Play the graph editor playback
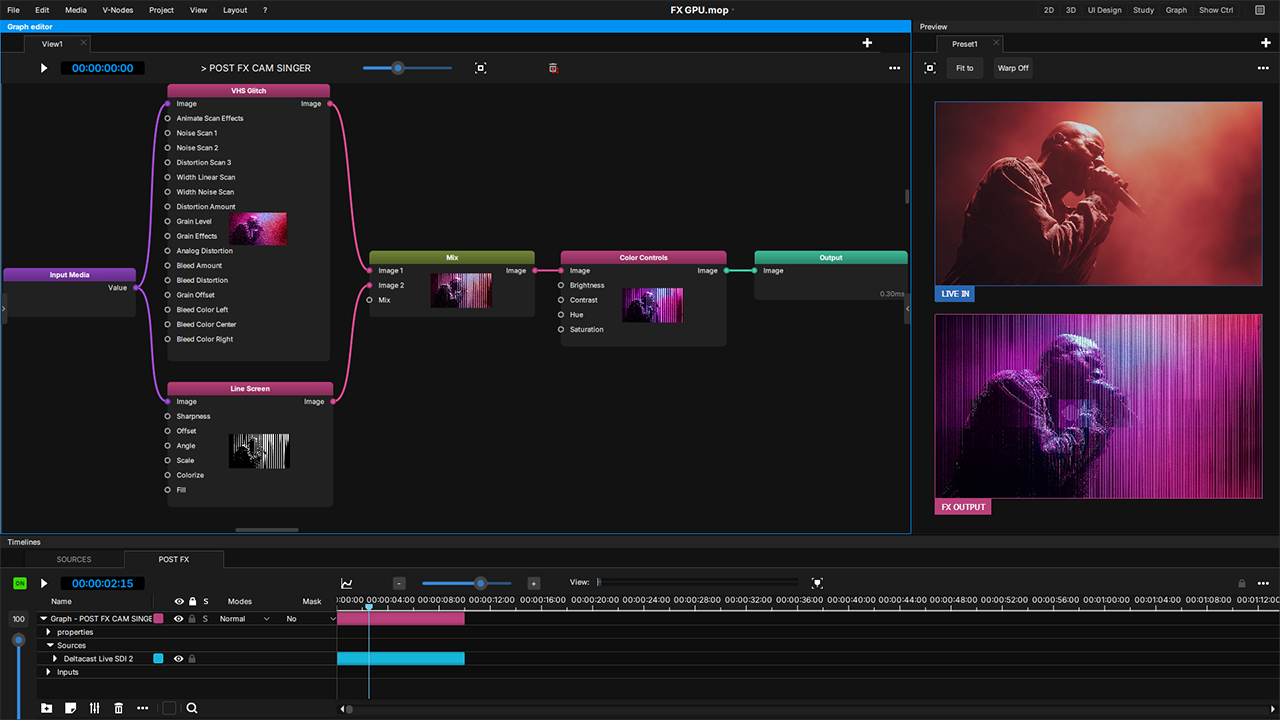The height and width of the screenshot is (720, 1280). pyautogui.click(x=44, y=68)
